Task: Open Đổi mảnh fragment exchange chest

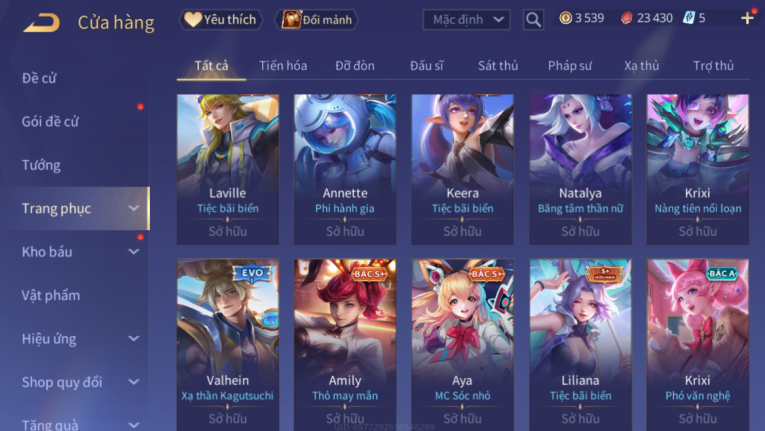Action: coord(316,20)
